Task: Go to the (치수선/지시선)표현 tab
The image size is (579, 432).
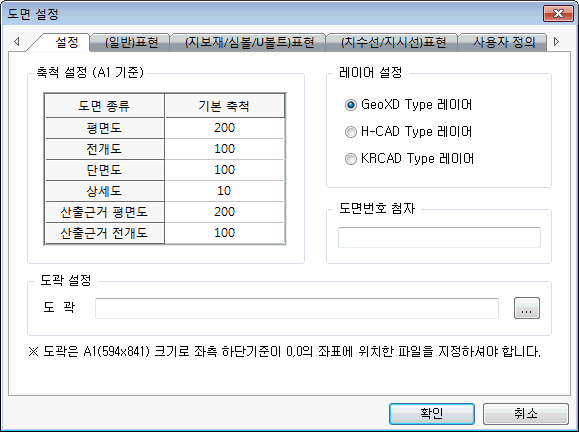Action: click(x=393, y=42)
